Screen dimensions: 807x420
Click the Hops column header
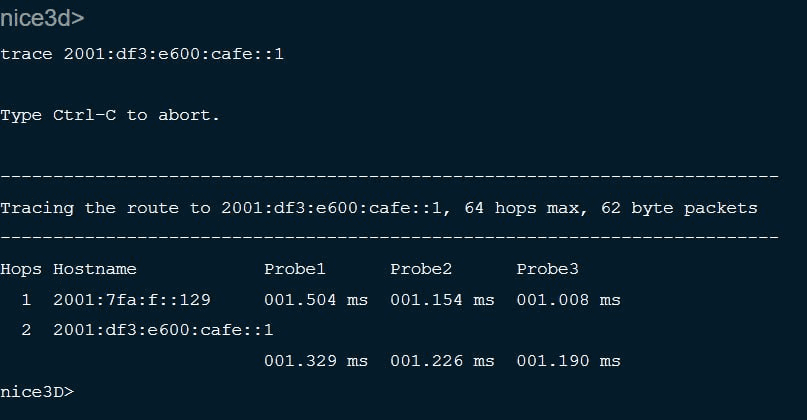pos(21,269)
